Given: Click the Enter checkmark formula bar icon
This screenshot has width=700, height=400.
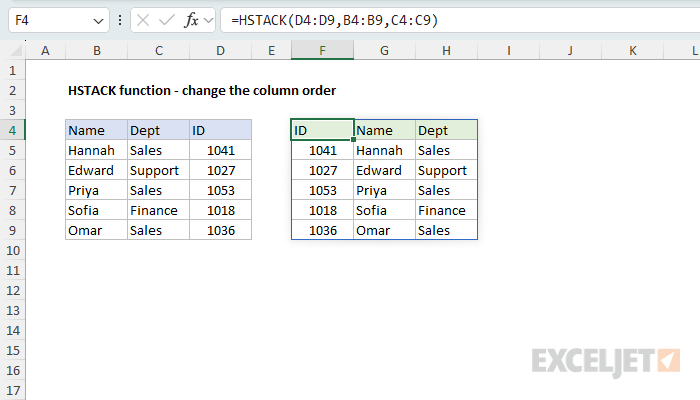Looking at the screenshot, I should pos(167,20).
